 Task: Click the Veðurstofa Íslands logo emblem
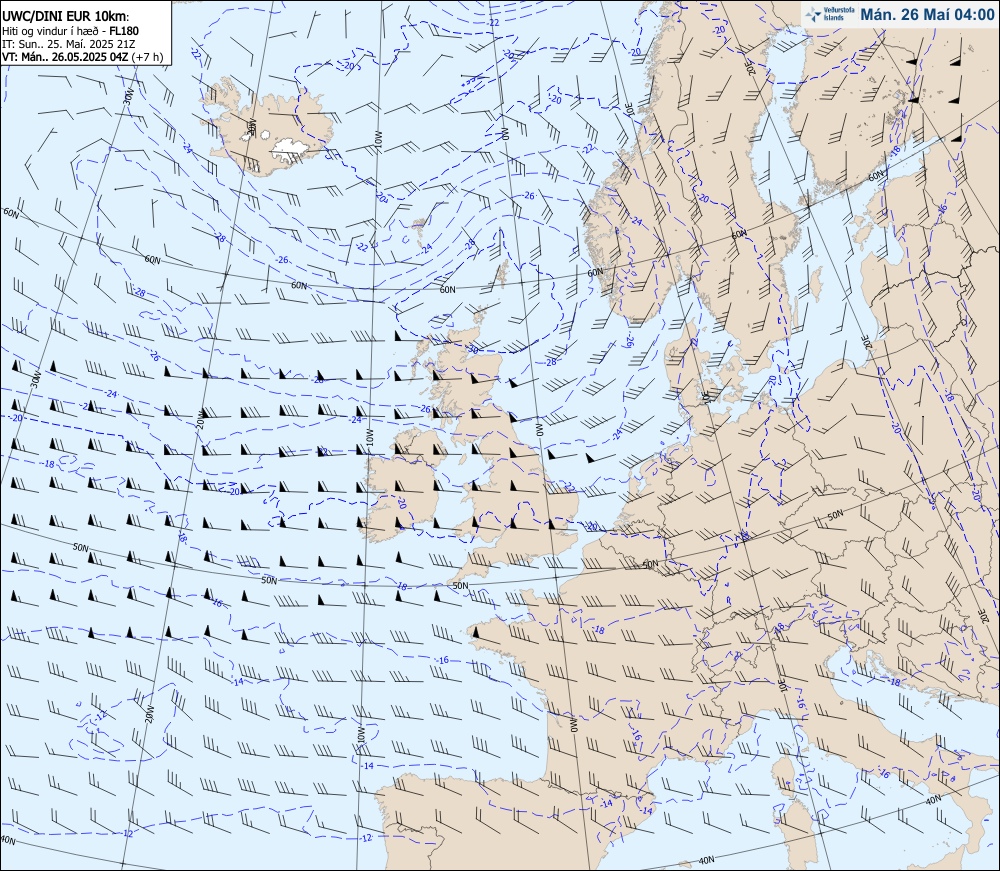pyautogui.click(x=813, y=14)
